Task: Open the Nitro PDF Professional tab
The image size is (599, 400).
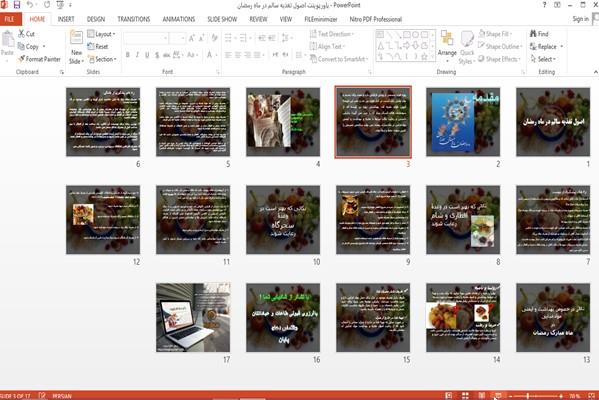Action: [x=376, y=19]
